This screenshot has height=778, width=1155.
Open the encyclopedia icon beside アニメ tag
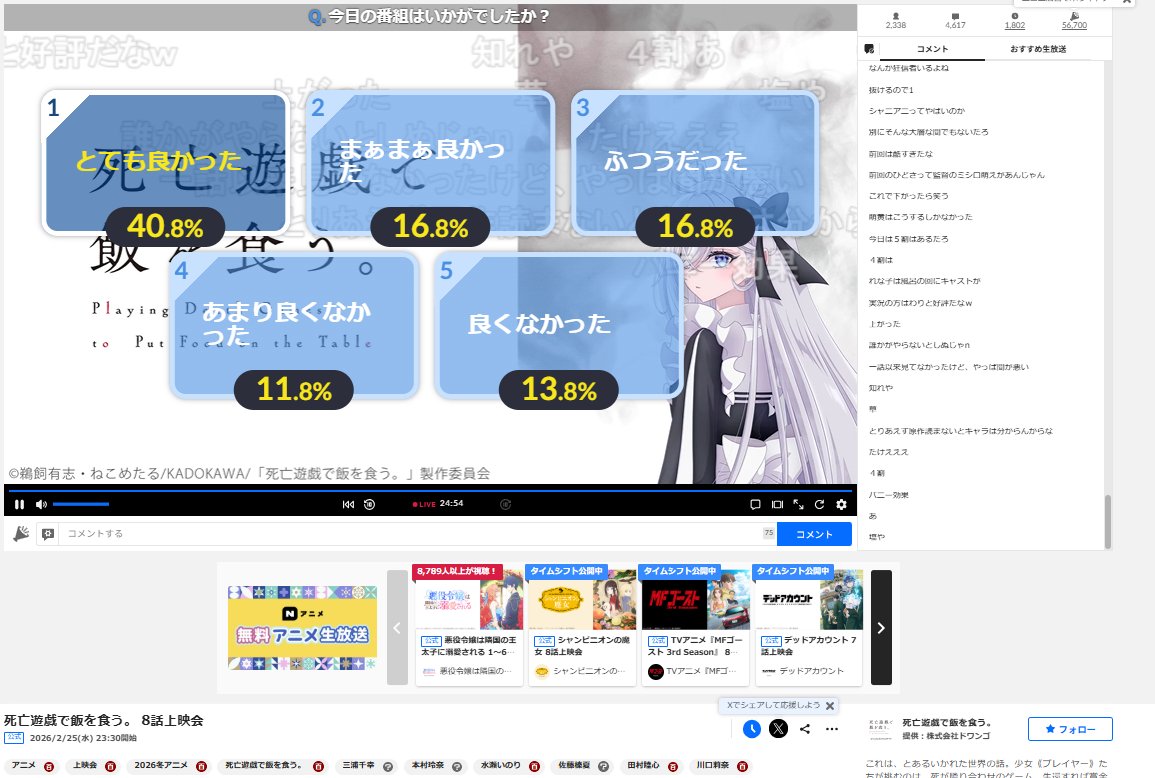[x=49, y=766]
